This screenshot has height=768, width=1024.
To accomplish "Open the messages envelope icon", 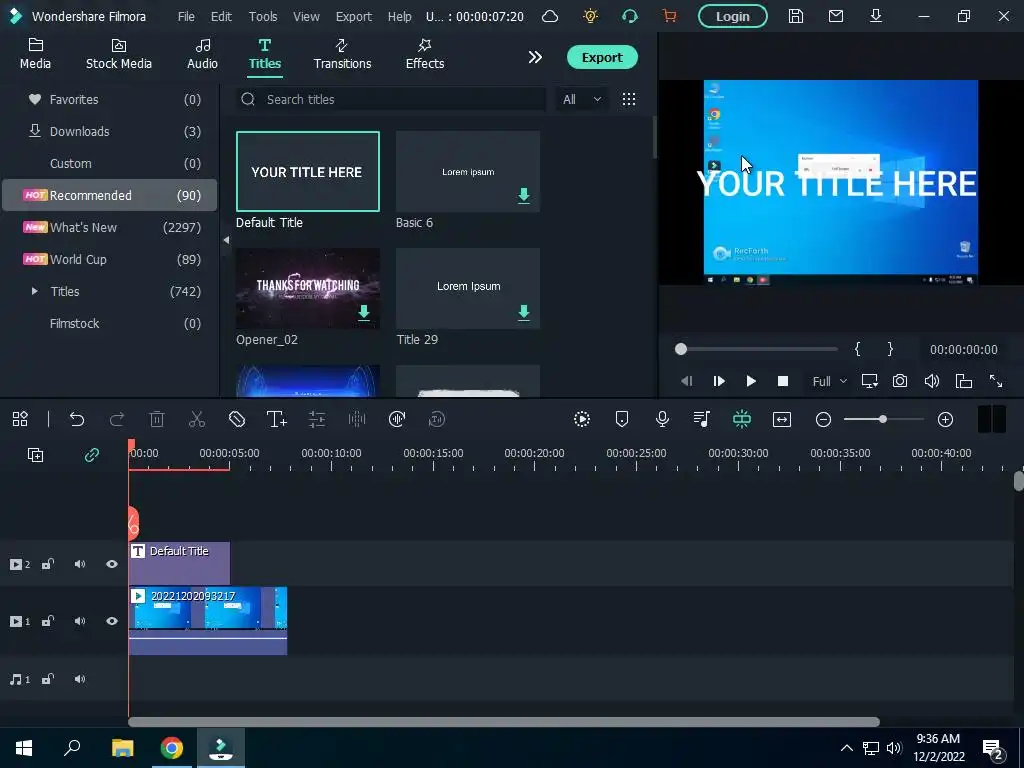I will (x=836, y=16).
